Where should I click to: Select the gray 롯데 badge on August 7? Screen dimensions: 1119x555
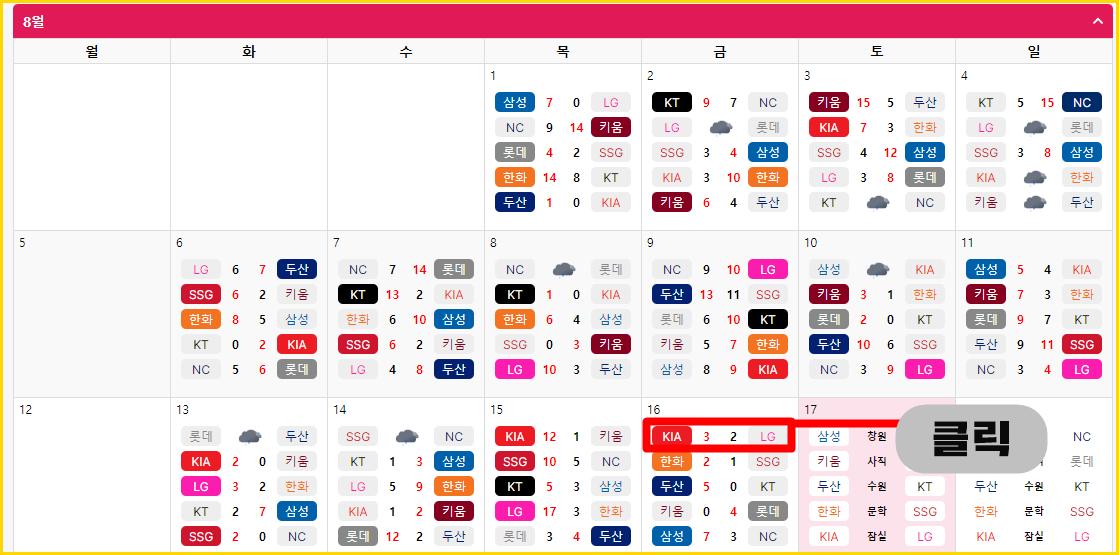454,270
